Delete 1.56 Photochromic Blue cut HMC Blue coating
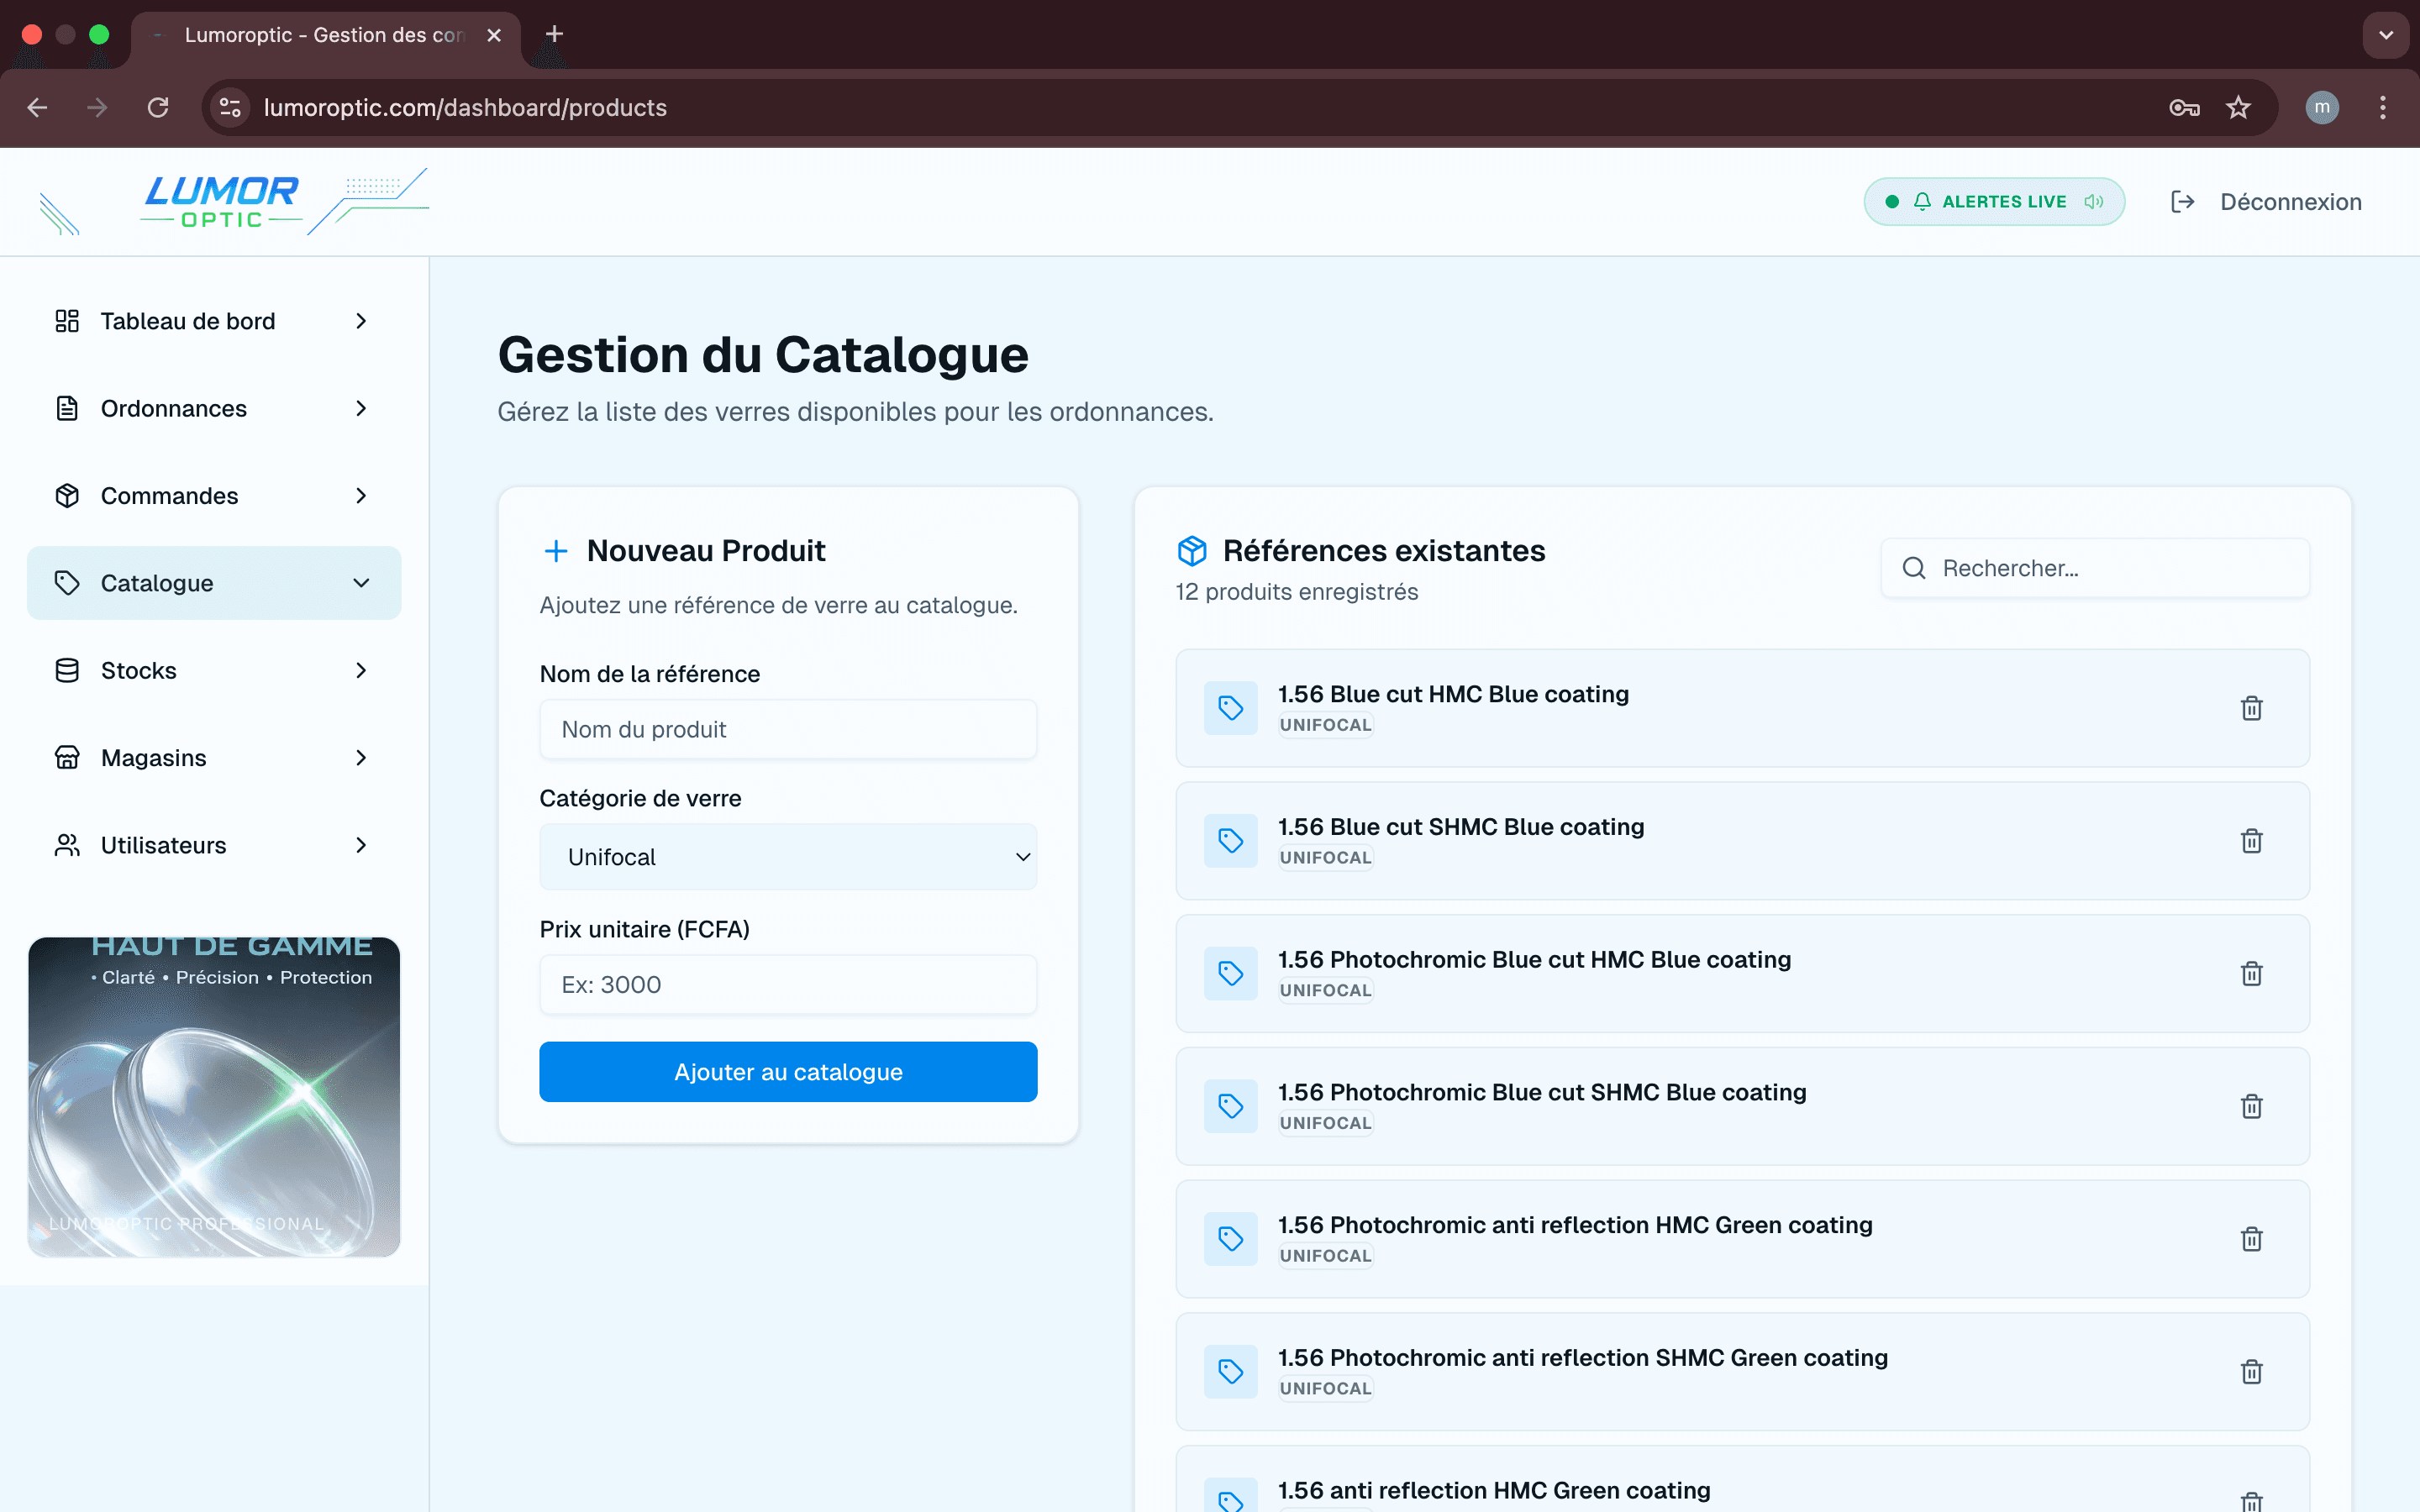The image size is (2420, 1512). (x=2251, y=973)
